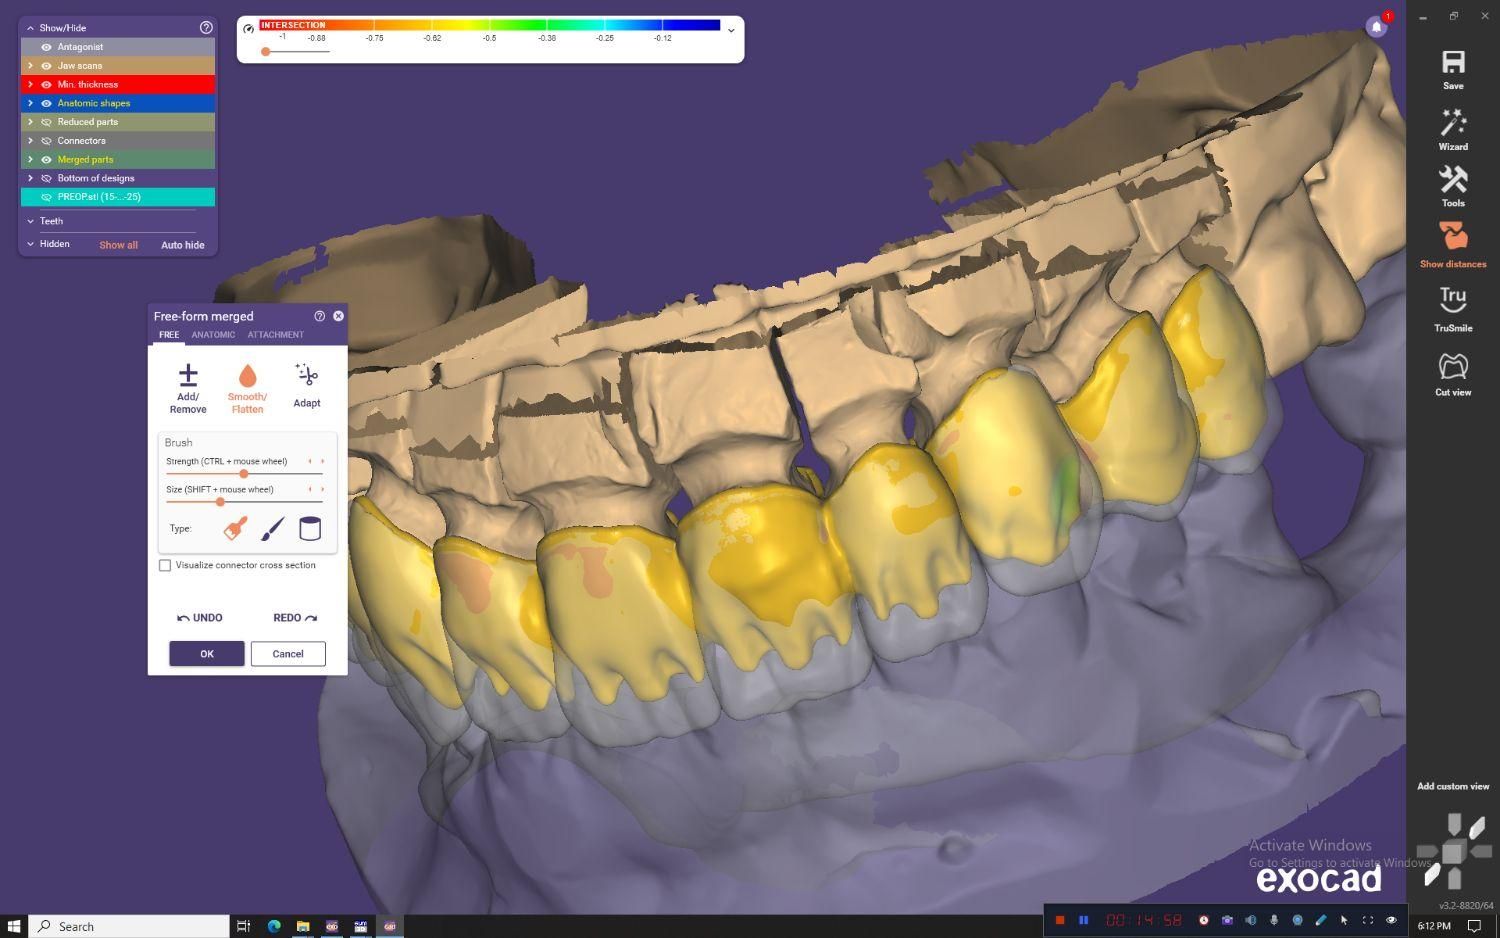The image size is (1500, 938).
Task: Open the Tools menu in sidebar
Action: click(x=1453, y=186)
